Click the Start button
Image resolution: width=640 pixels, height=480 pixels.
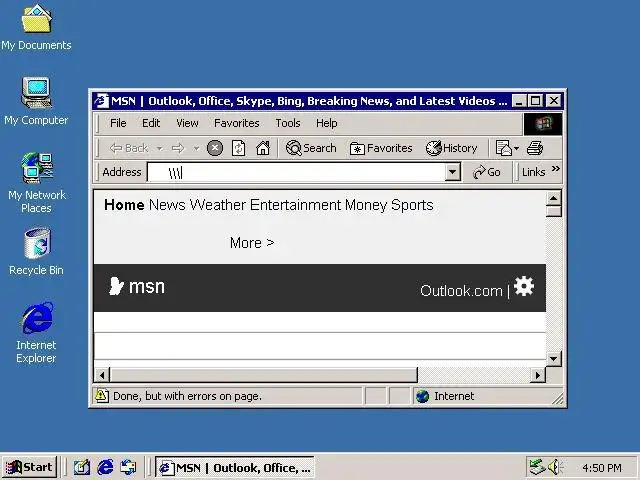point(29,467)
